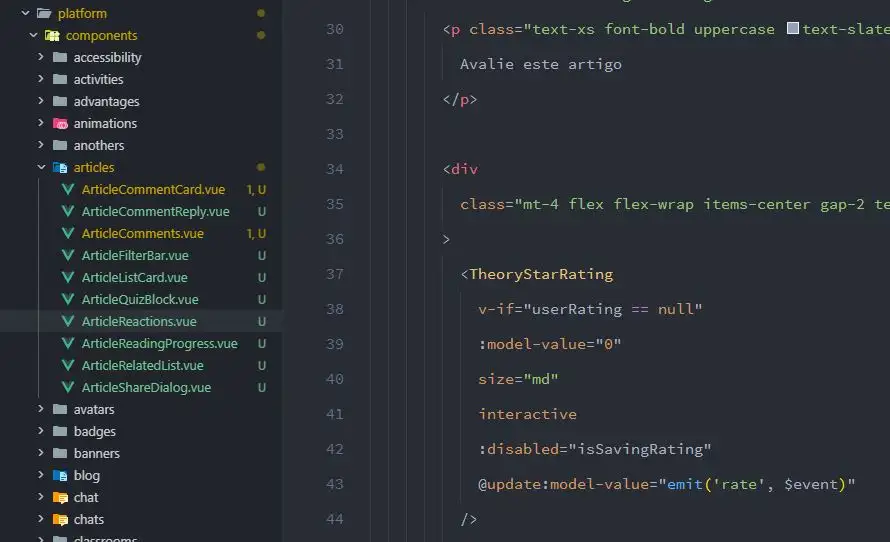
Task: Click the anothers folder icon
Action: (x=60, y=145)
